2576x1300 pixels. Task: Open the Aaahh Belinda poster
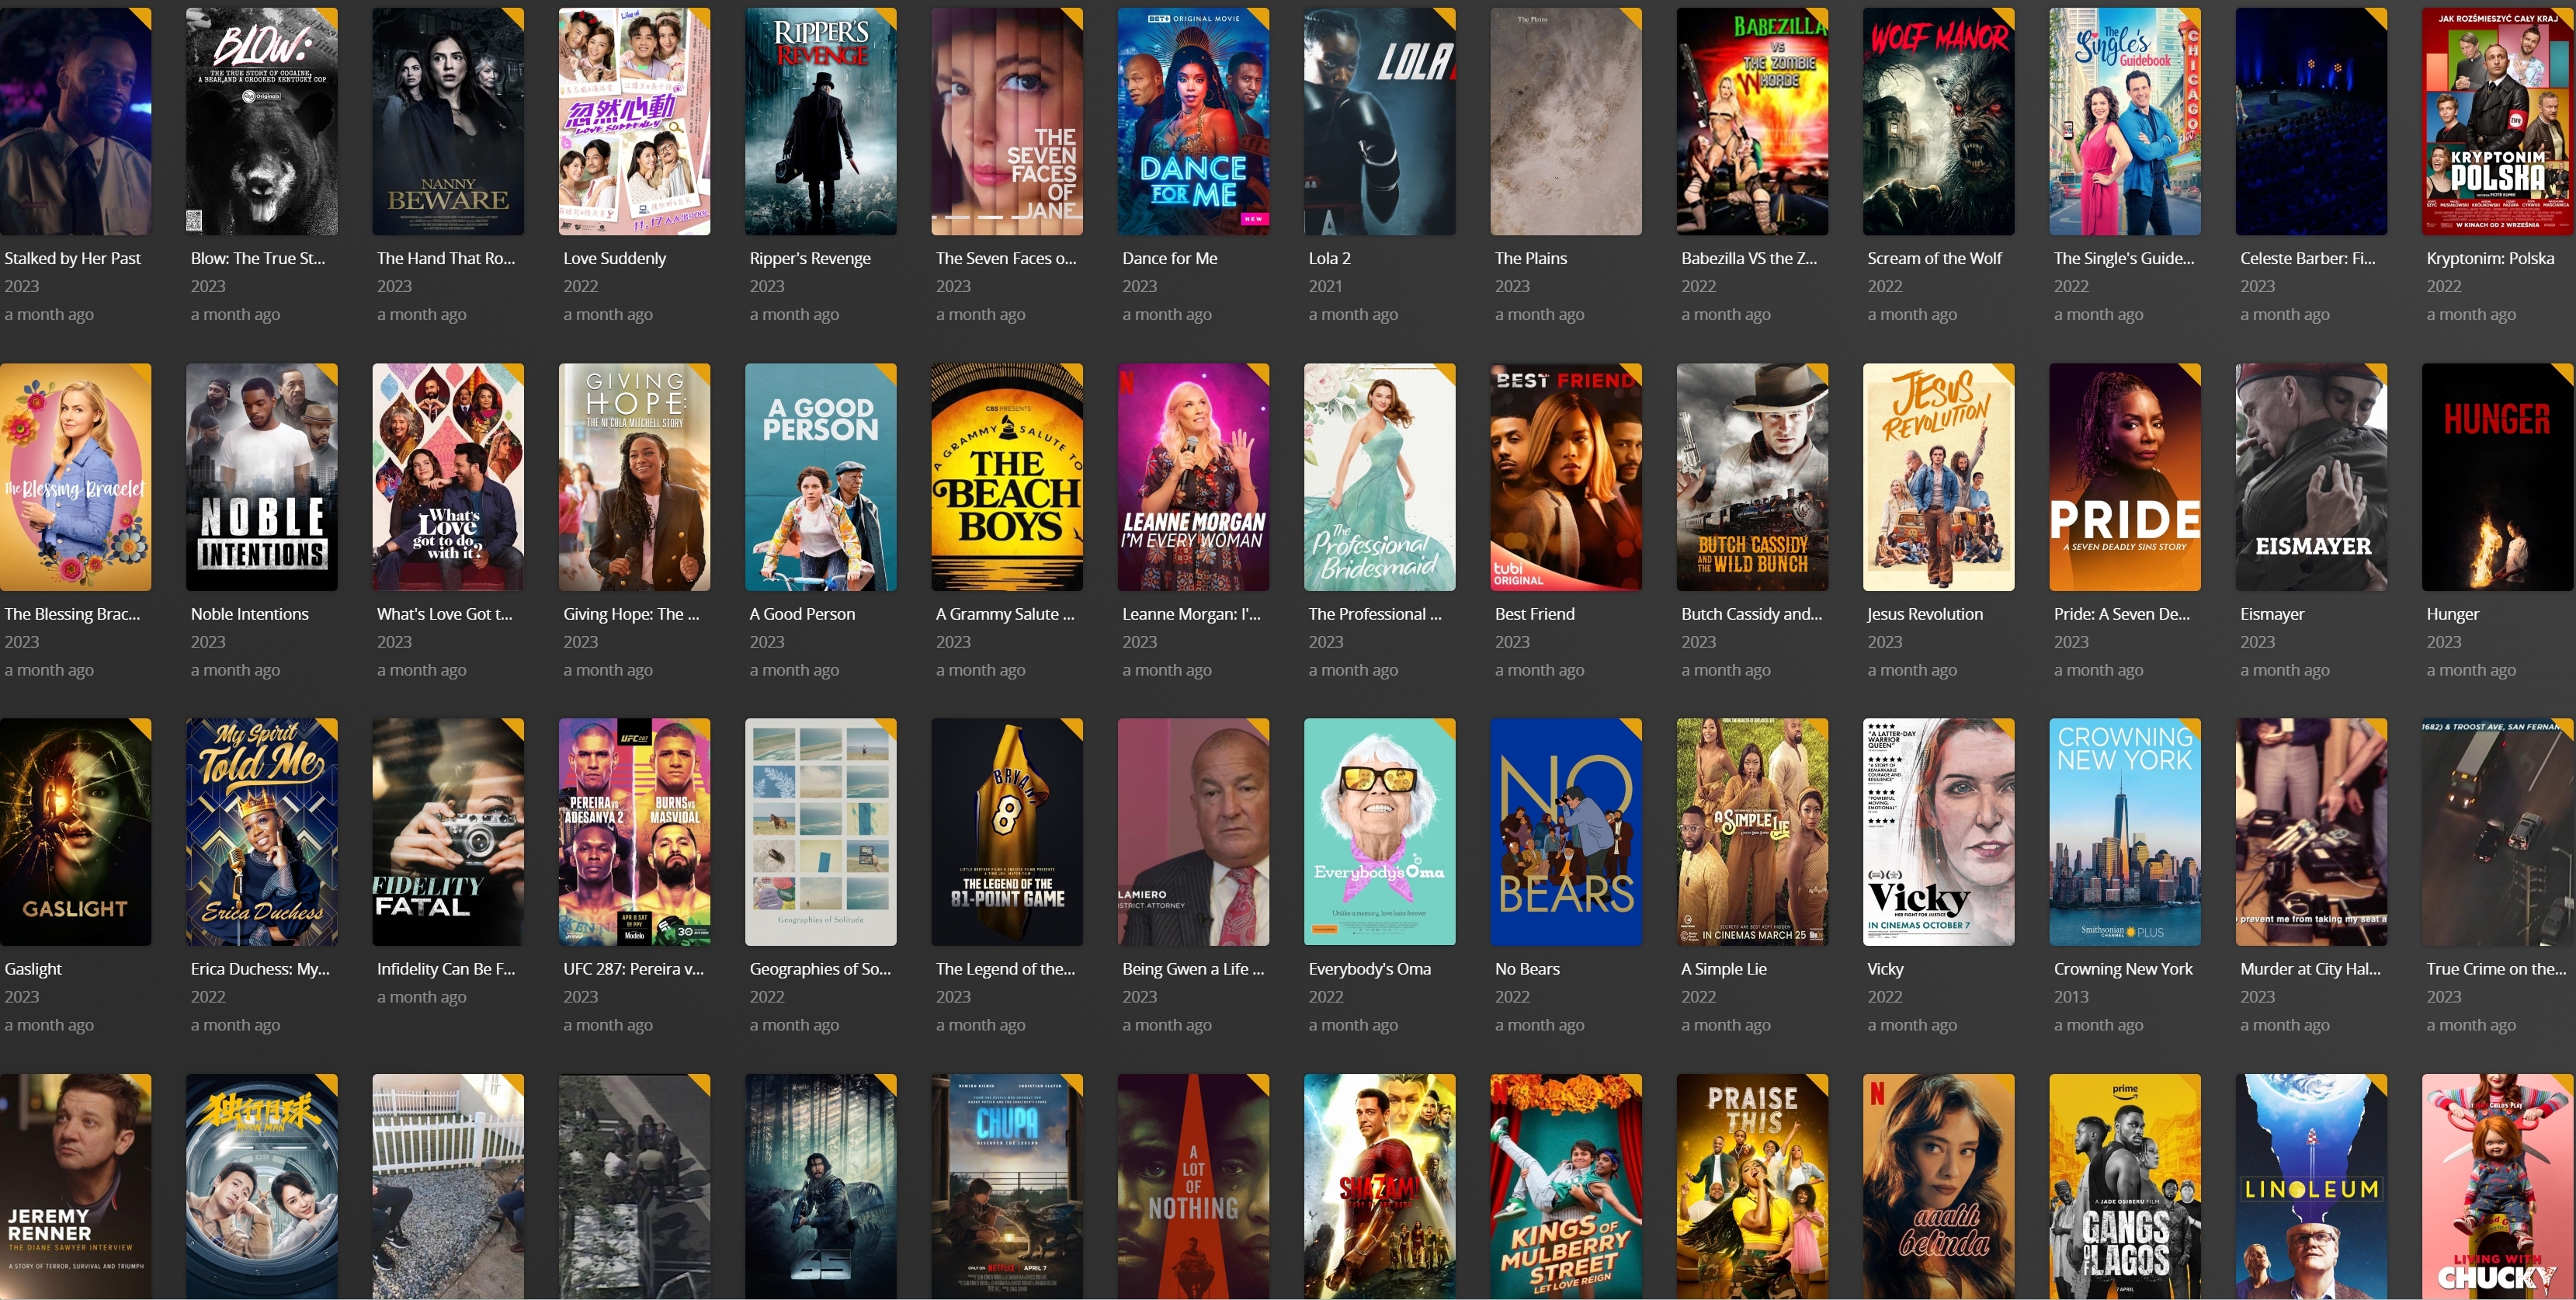coord(1939,1187)
